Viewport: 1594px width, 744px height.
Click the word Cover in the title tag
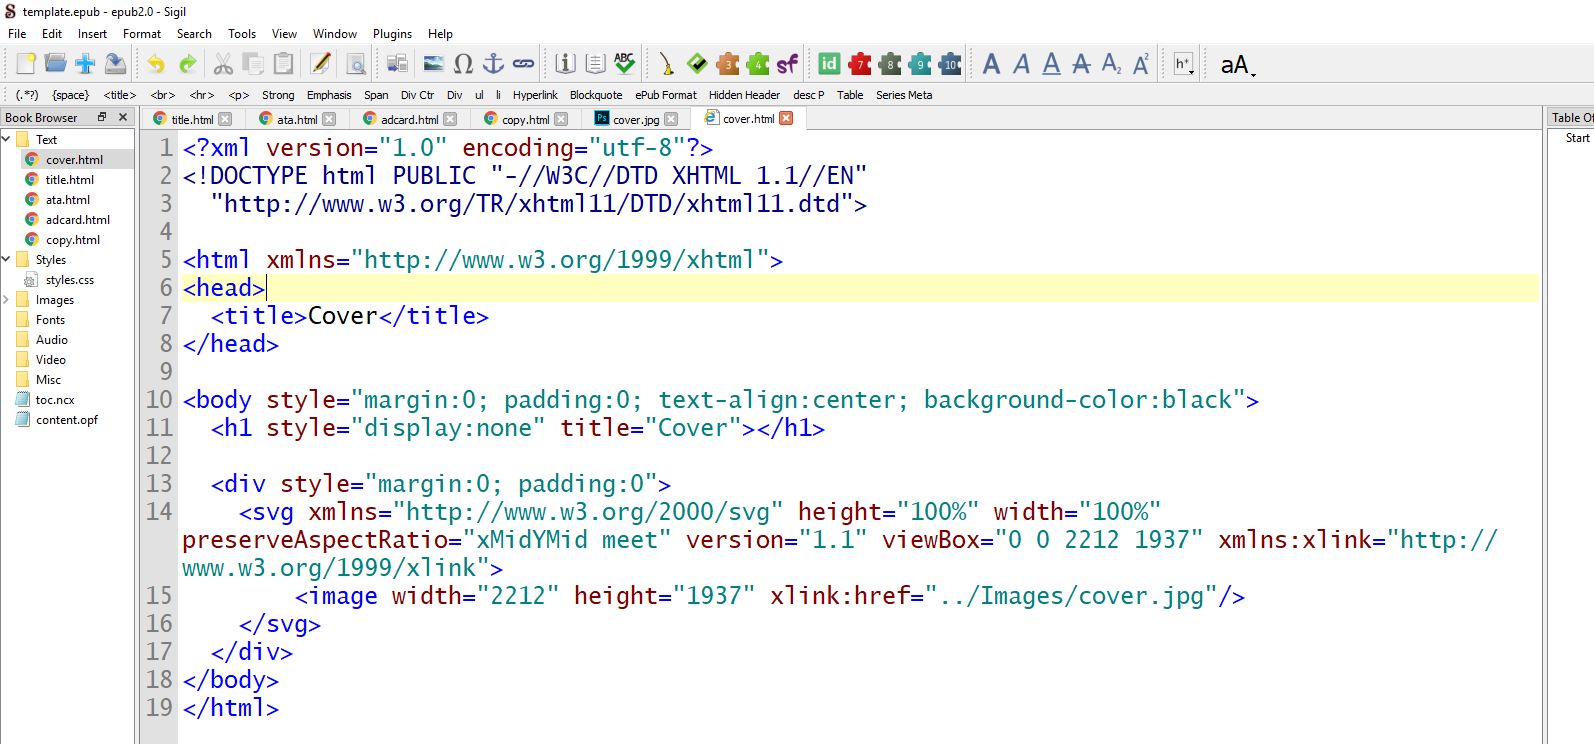pos(342,316)
